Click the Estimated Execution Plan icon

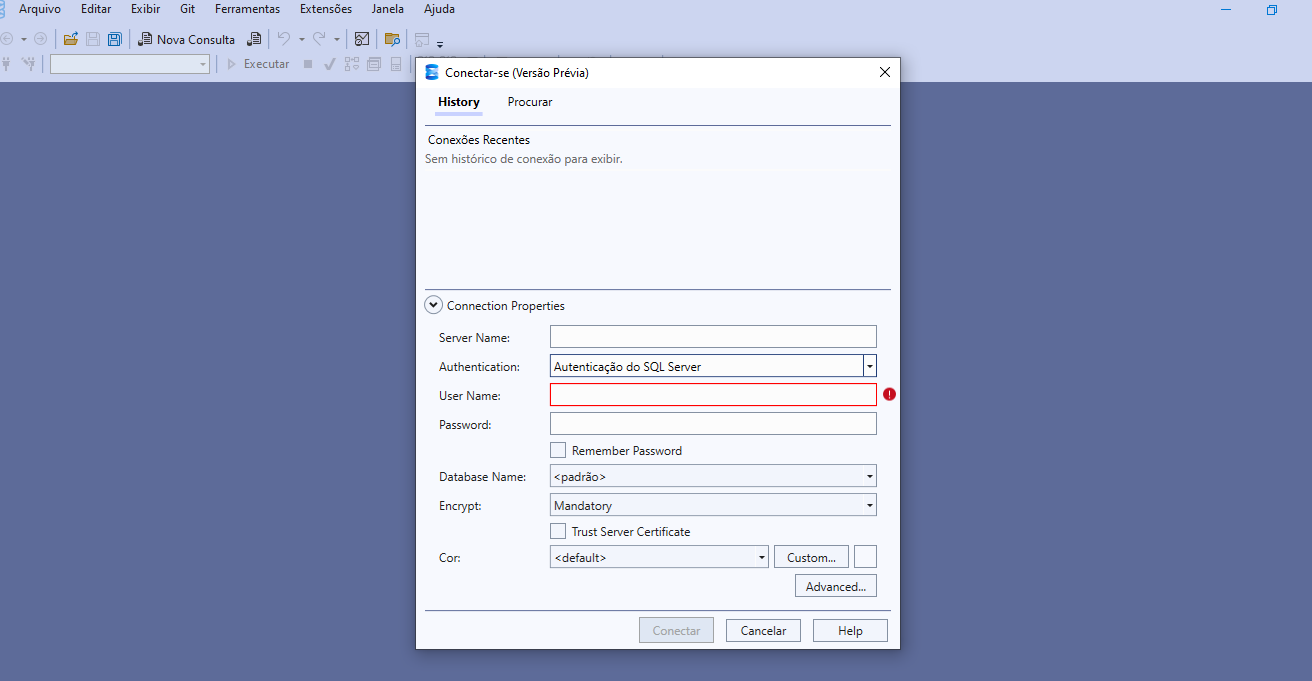(352, 64)
